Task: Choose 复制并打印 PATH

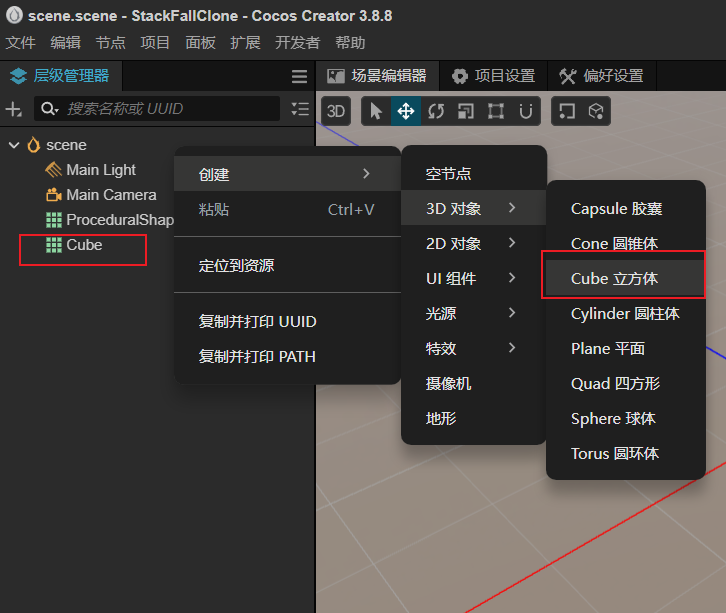Action: coord(287,357)
